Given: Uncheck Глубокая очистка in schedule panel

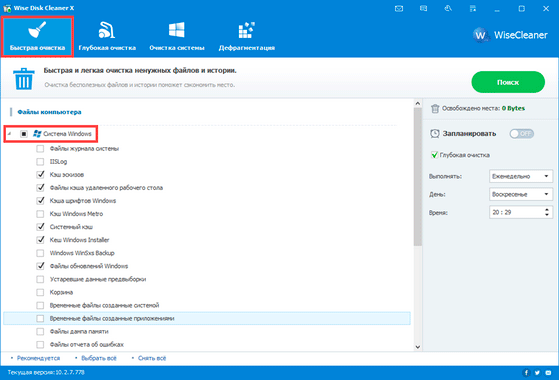Looking at the screenshot, I should point(435,155).
